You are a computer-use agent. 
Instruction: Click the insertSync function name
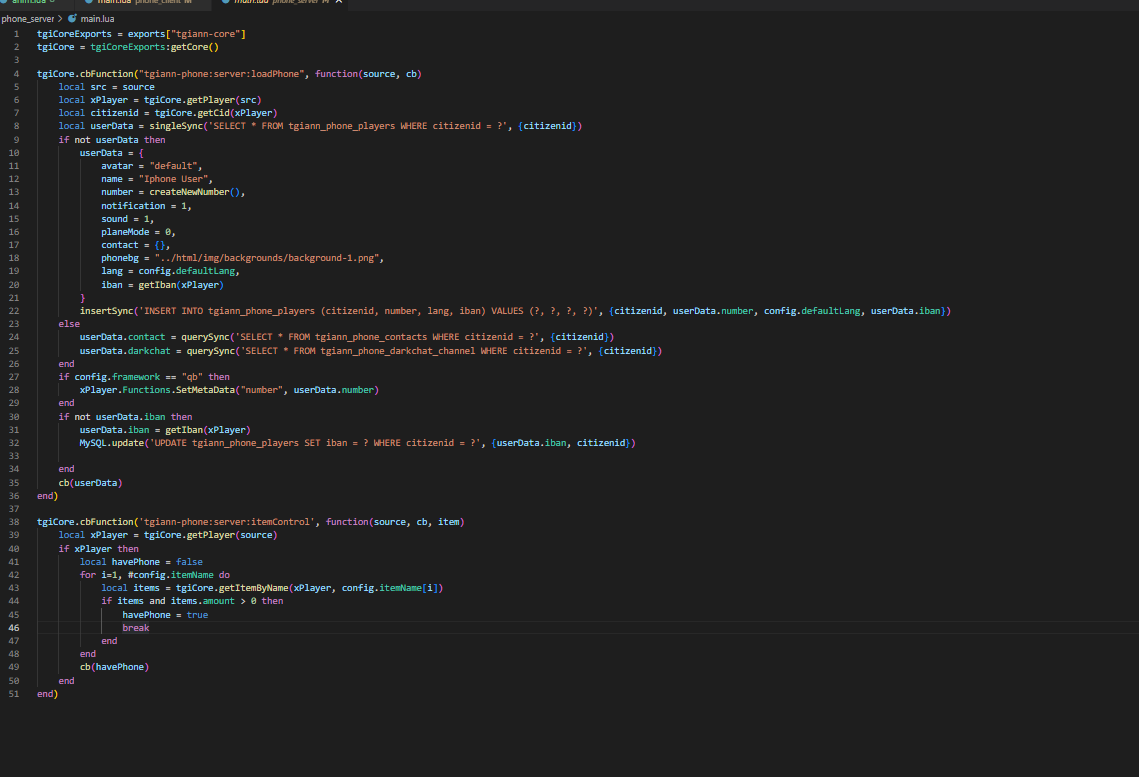click(x=106, y=312)
